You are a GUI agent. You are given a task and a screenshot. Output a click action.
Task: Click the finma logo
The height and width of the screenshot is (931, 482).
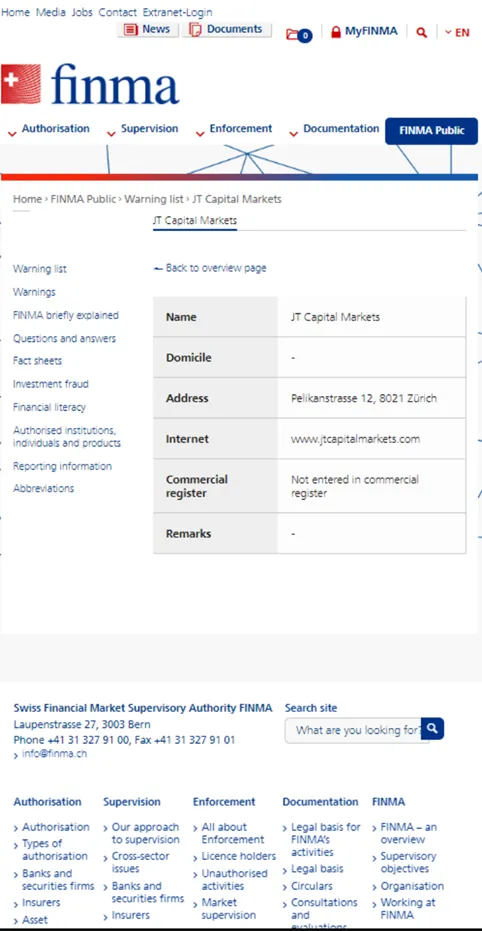click(90, 84)
